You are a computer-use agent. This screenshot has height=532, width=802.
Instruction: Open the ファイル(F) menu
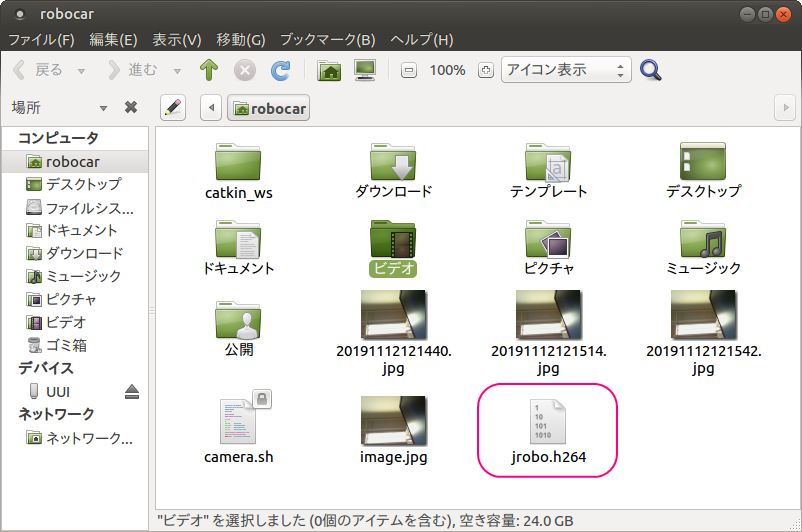click(41, 39)
